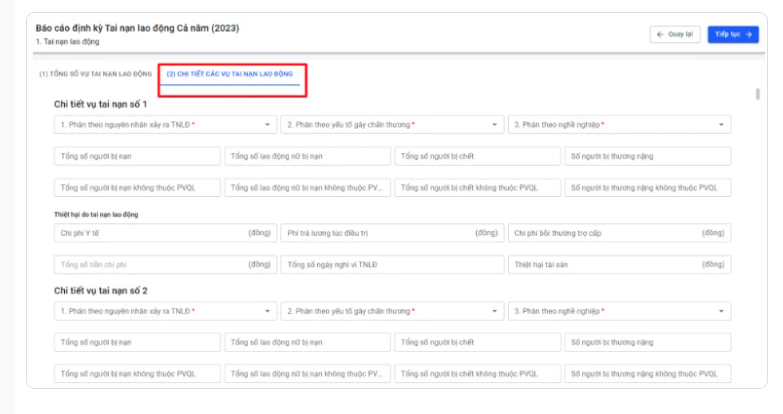The width and height of the screenshot is (783, 414).
Task: Click the '1. Tai nạn lao động' subtitle
Action: click(67, 42)
